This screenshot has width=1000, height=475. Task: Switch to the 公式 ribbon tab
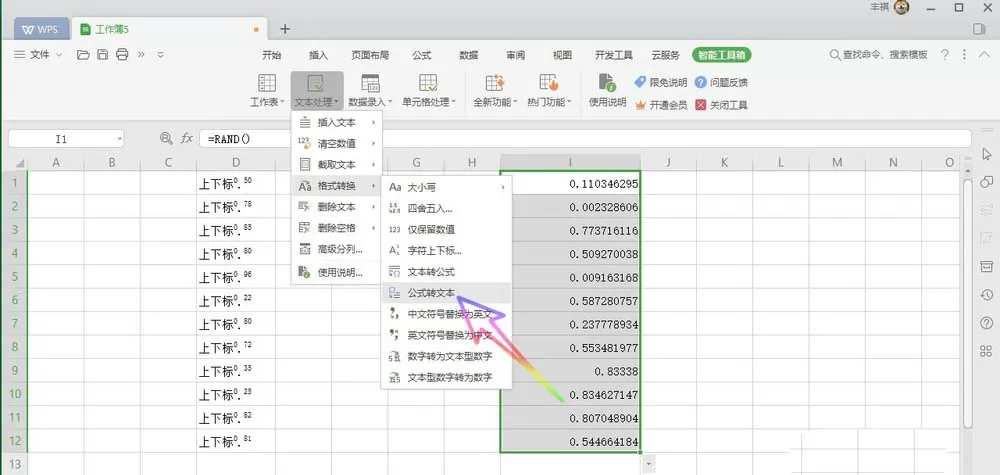(422, 55)
